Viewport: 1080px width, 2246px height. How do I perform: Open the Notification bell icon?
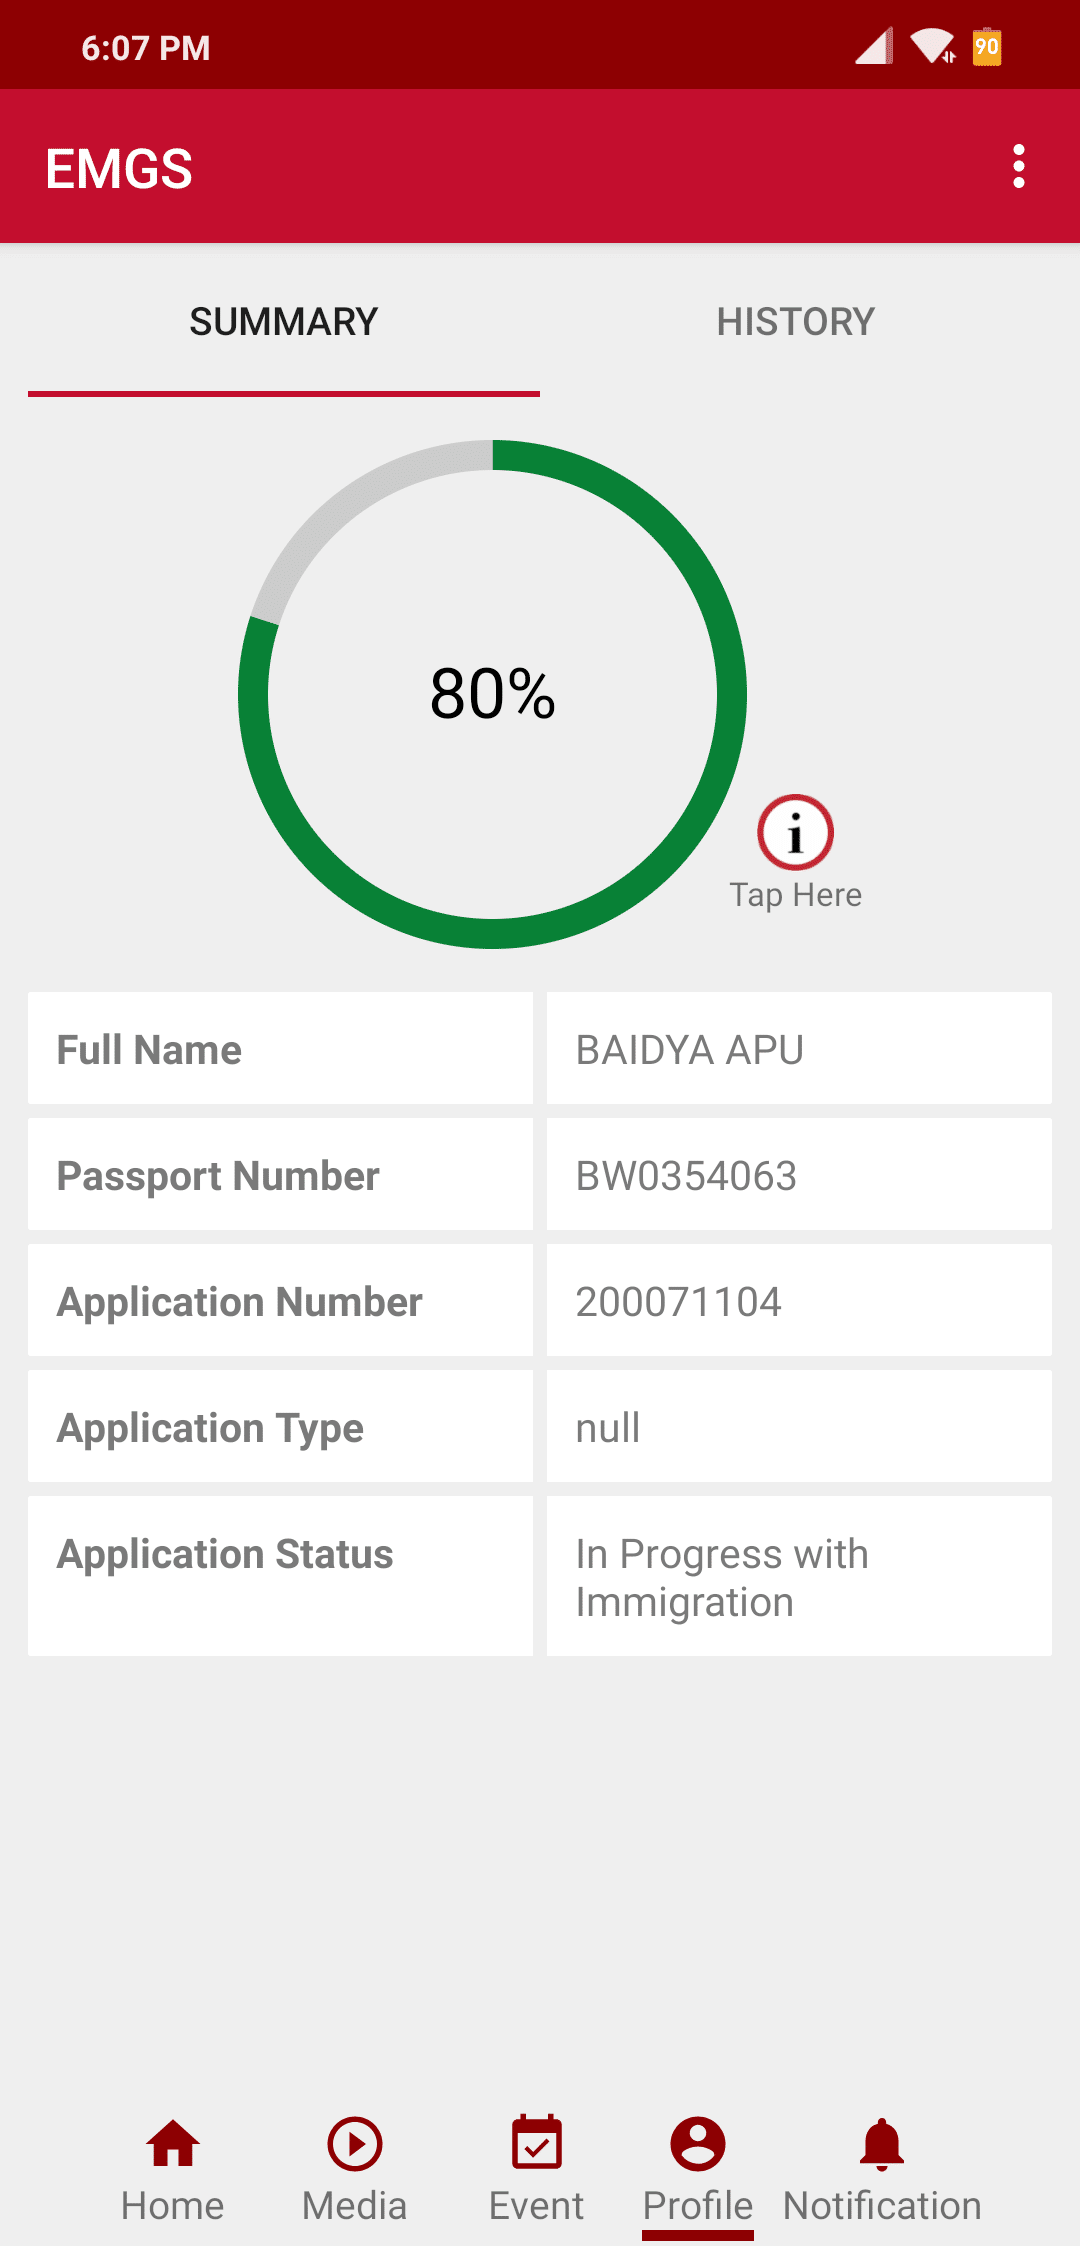[882, 2144]
